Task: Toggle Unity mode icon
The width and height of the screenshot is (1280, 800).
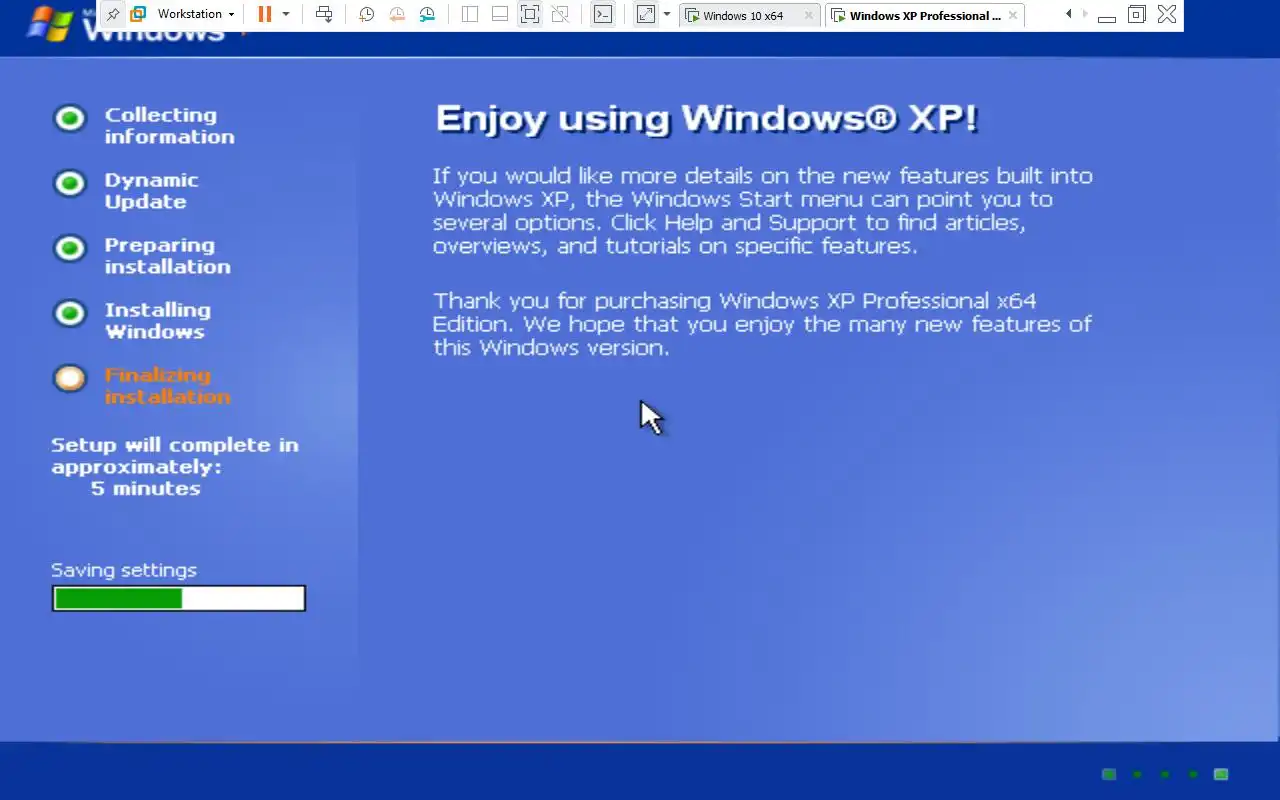Action: [560, 14]
